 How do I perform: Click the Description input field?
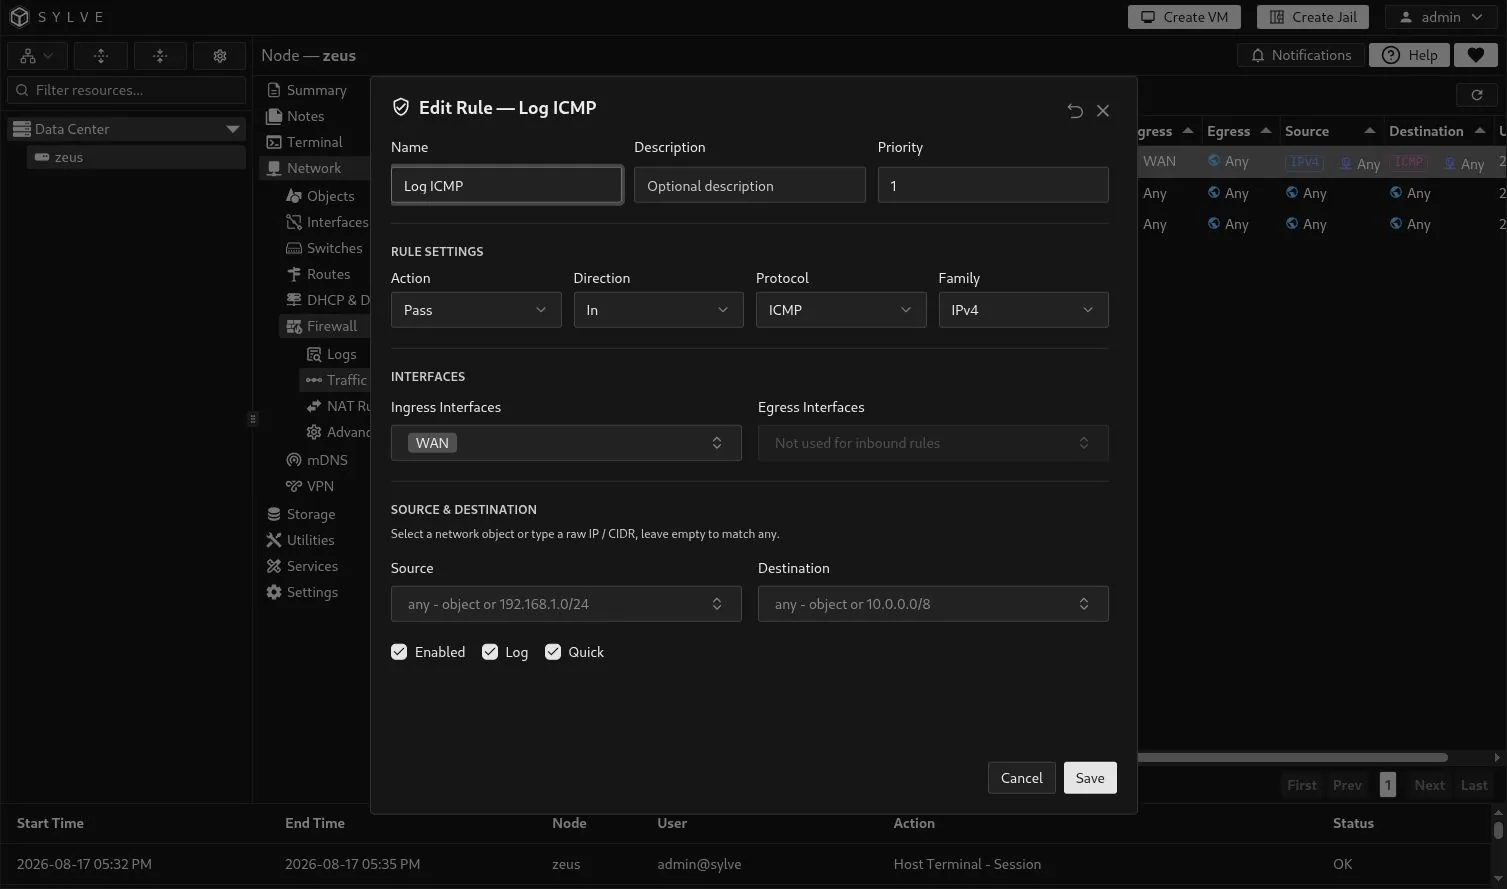[750, 186]
